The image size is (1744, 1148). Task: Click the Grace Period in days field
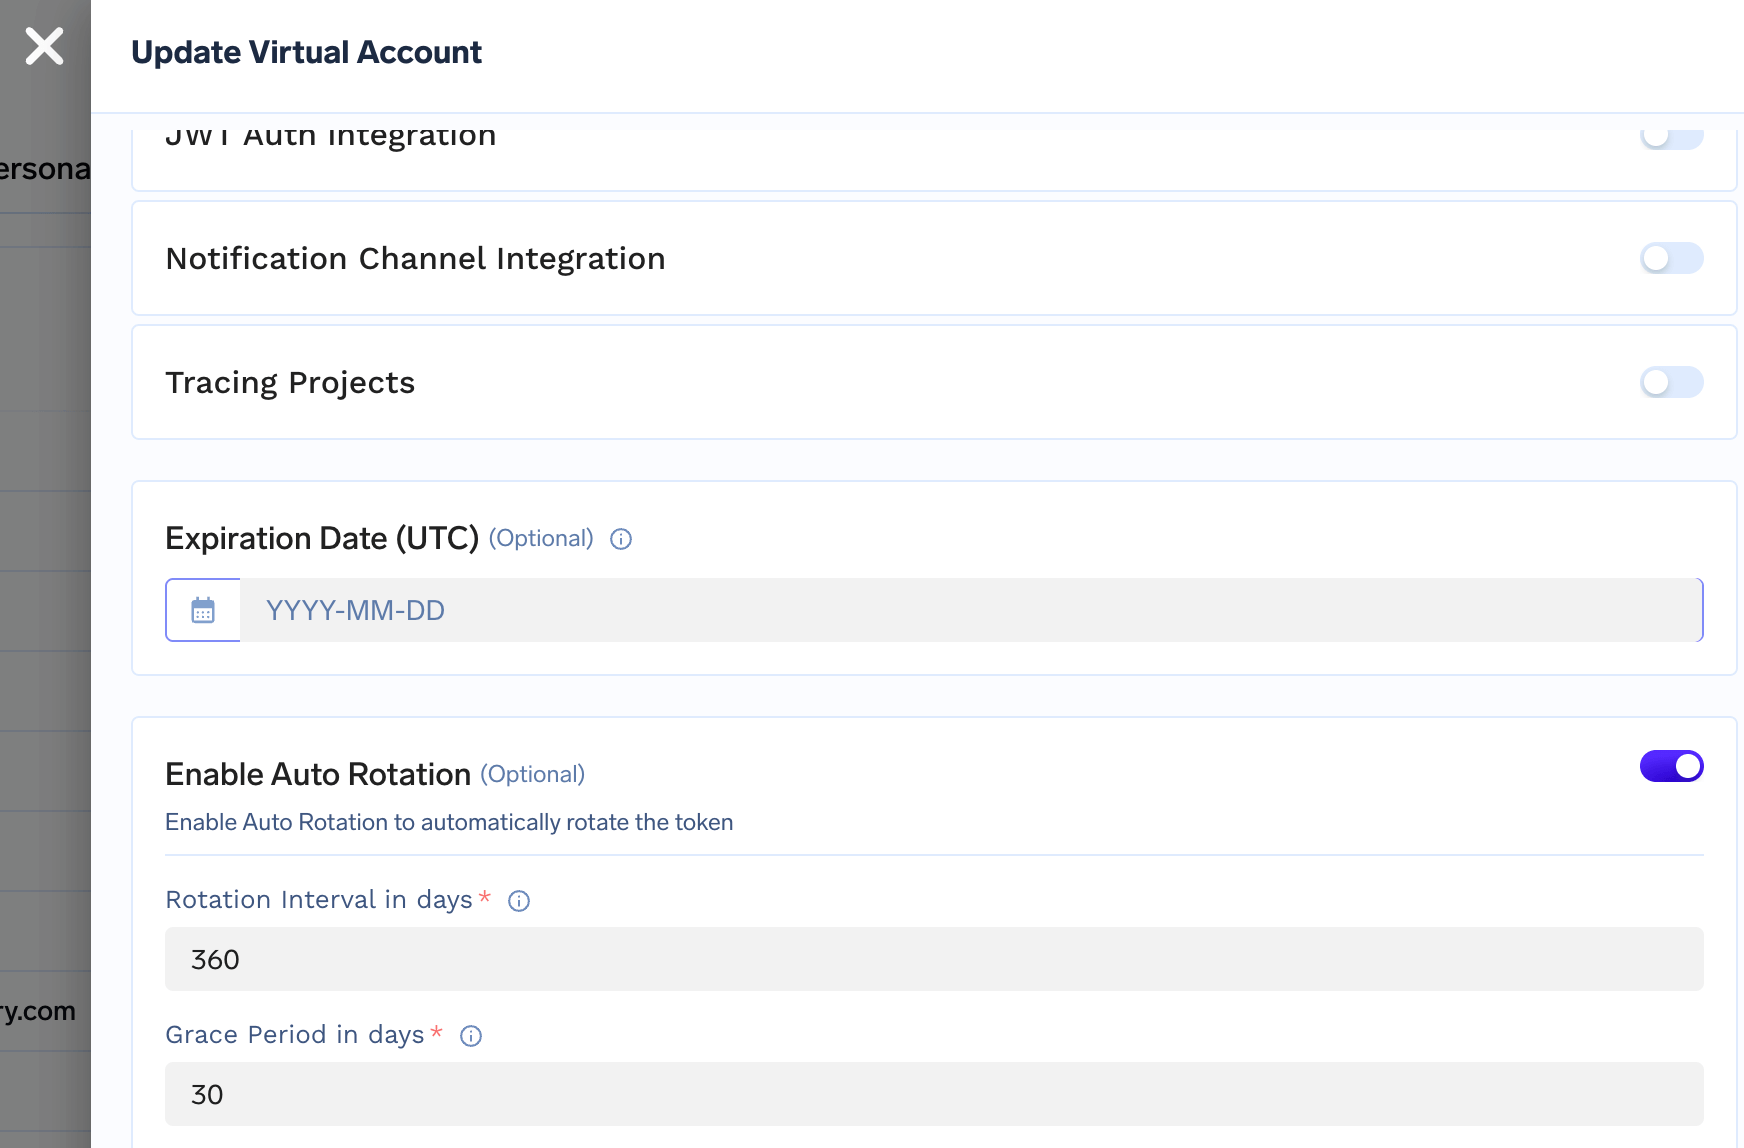point(934,1094)
